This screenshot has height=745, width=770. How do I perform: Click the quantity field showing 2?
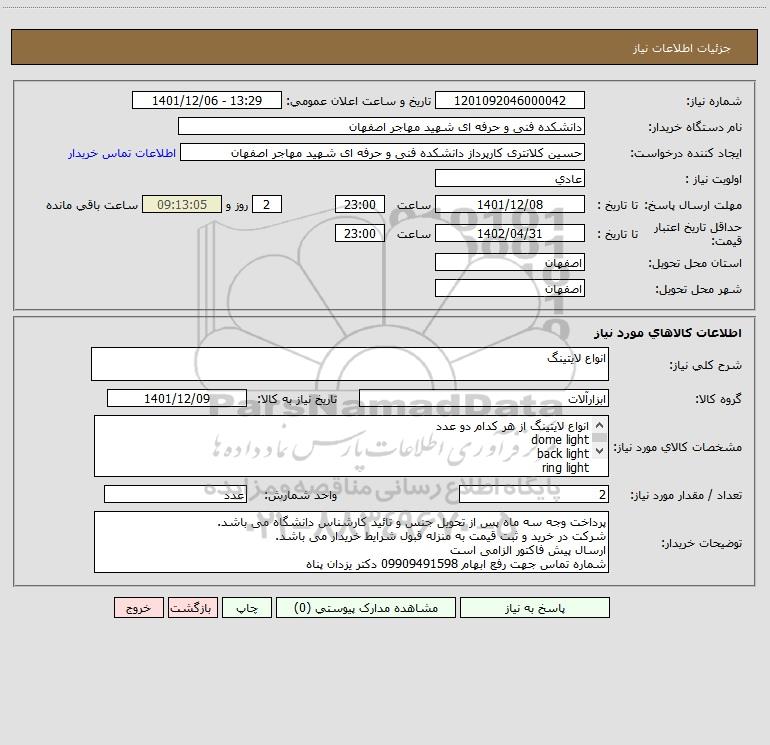pos(534,494)
